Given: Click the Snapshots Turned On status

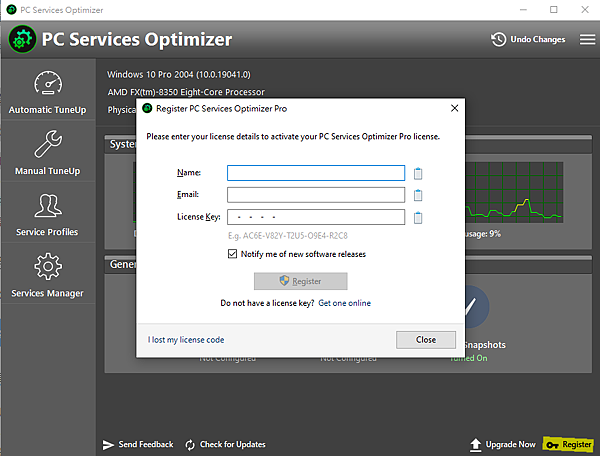Looking at the screenshot, I should (470, 358).
